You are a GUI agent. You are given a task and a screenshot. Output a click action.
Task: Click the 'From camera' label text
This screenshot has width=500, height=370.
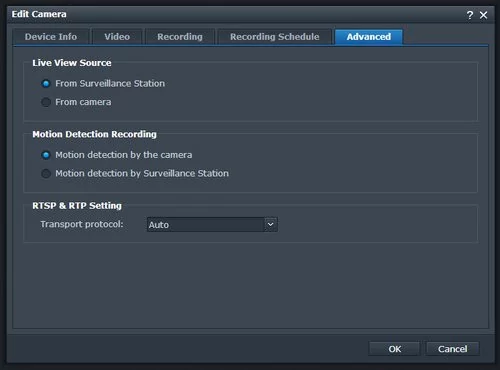(83, 102)
